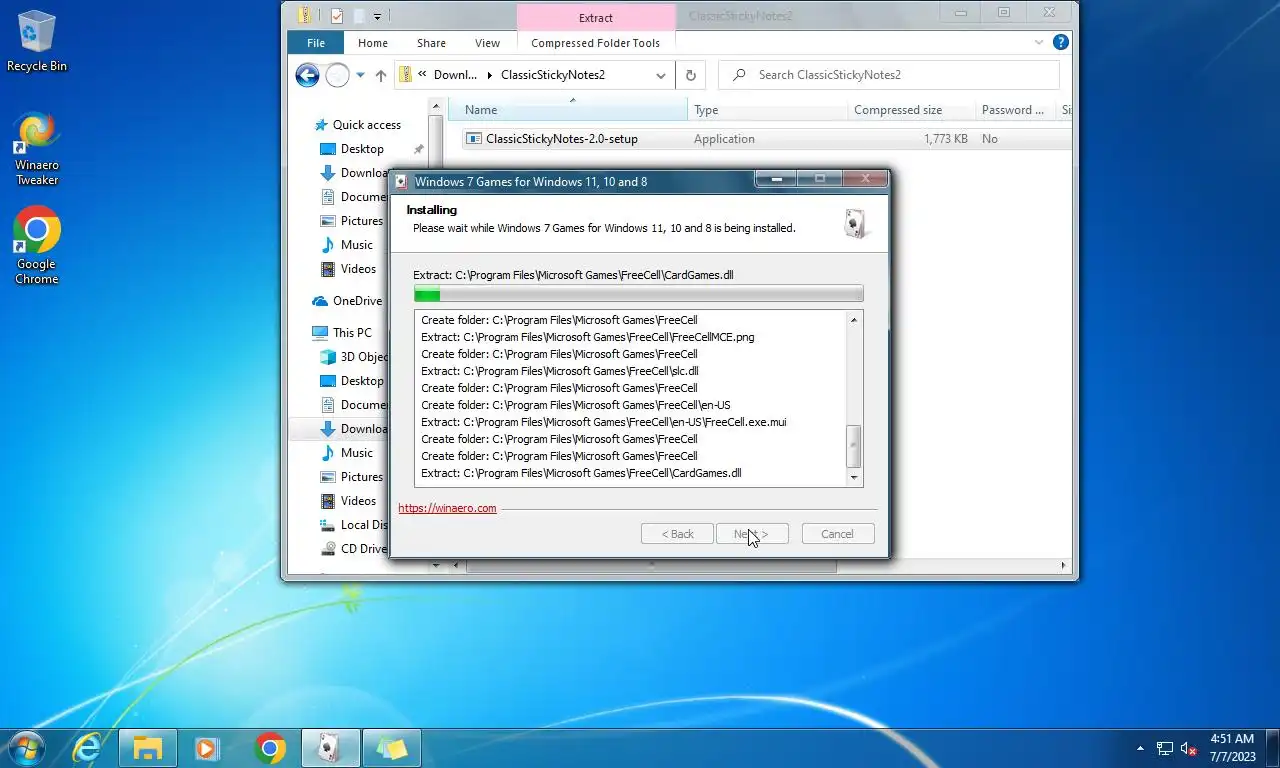This screenshot has width=1280, height=768.
Task: Sort files by Type column
Action: pos(766,110)
